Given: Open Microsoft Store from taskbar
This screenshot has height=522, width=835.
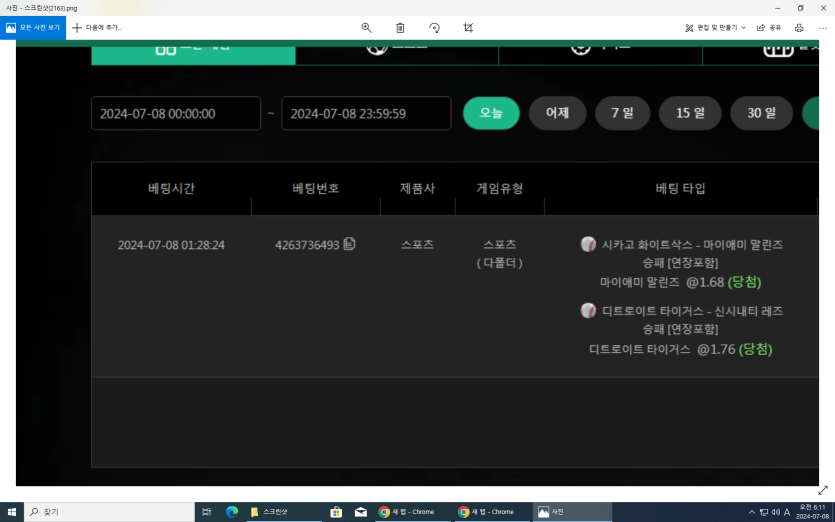Looking at the screenshot, I should coord(336,512).
